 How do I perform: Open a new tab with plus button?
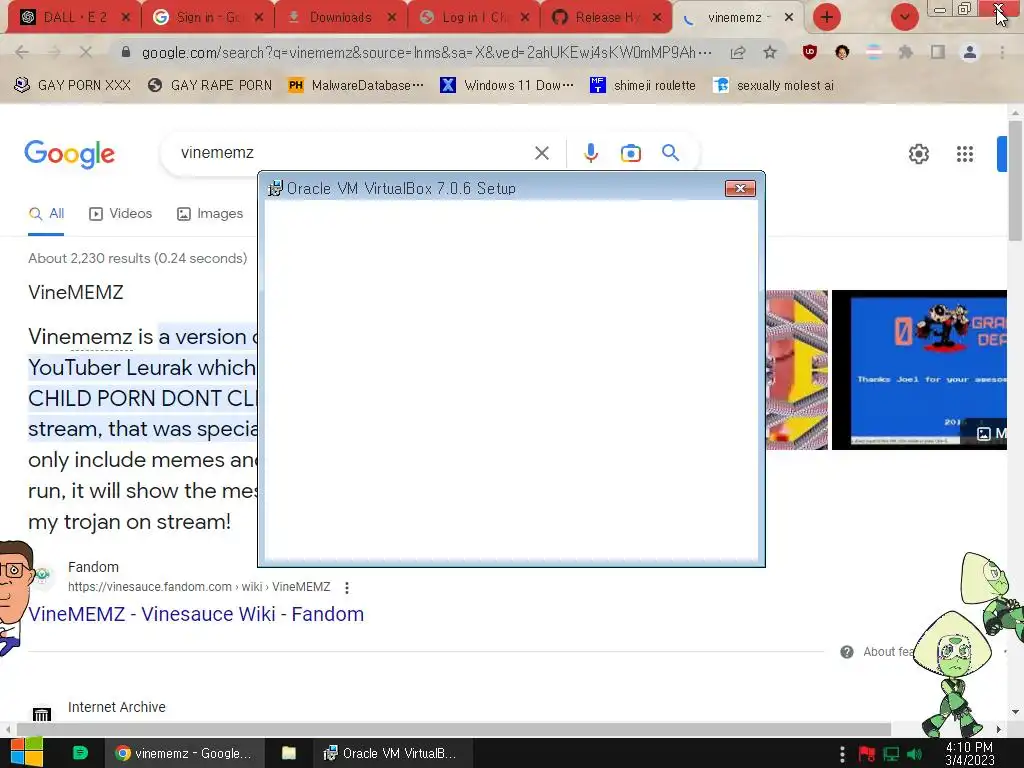coord(827,17)
